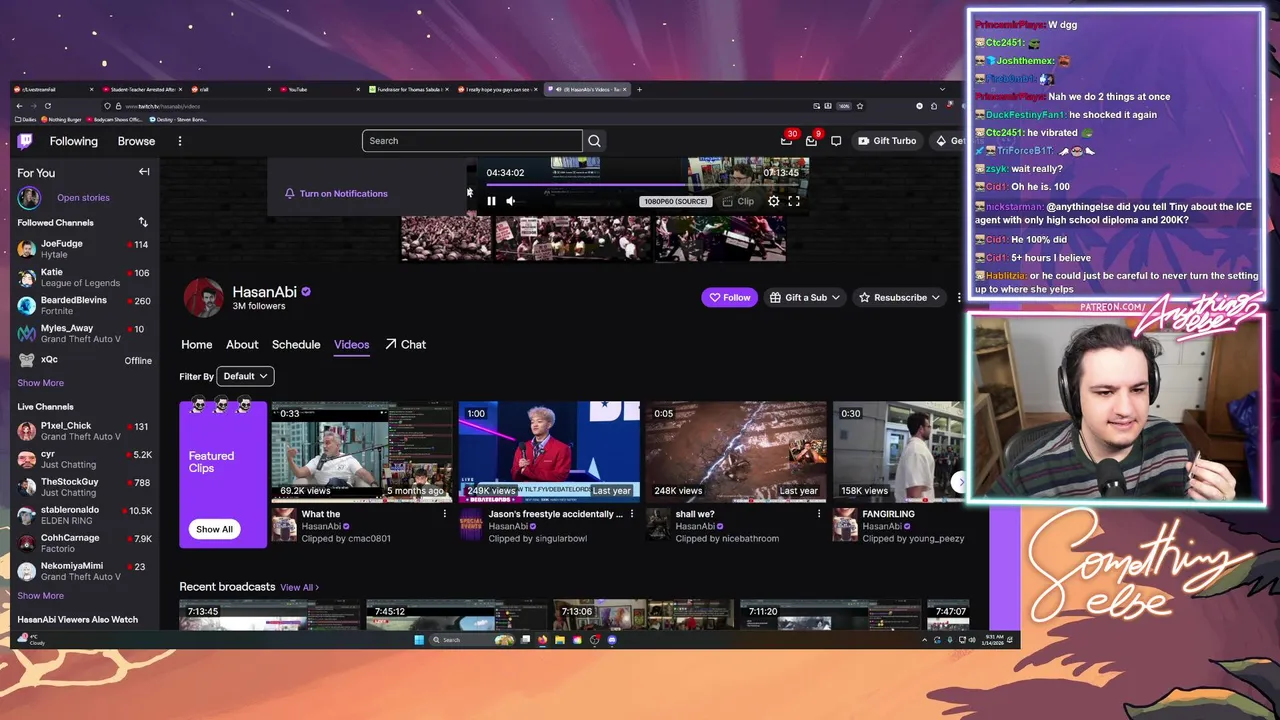Open a new browser tab
Image resolution: width=1280 pixels, height=720 pixels.
tap(640, 89)
